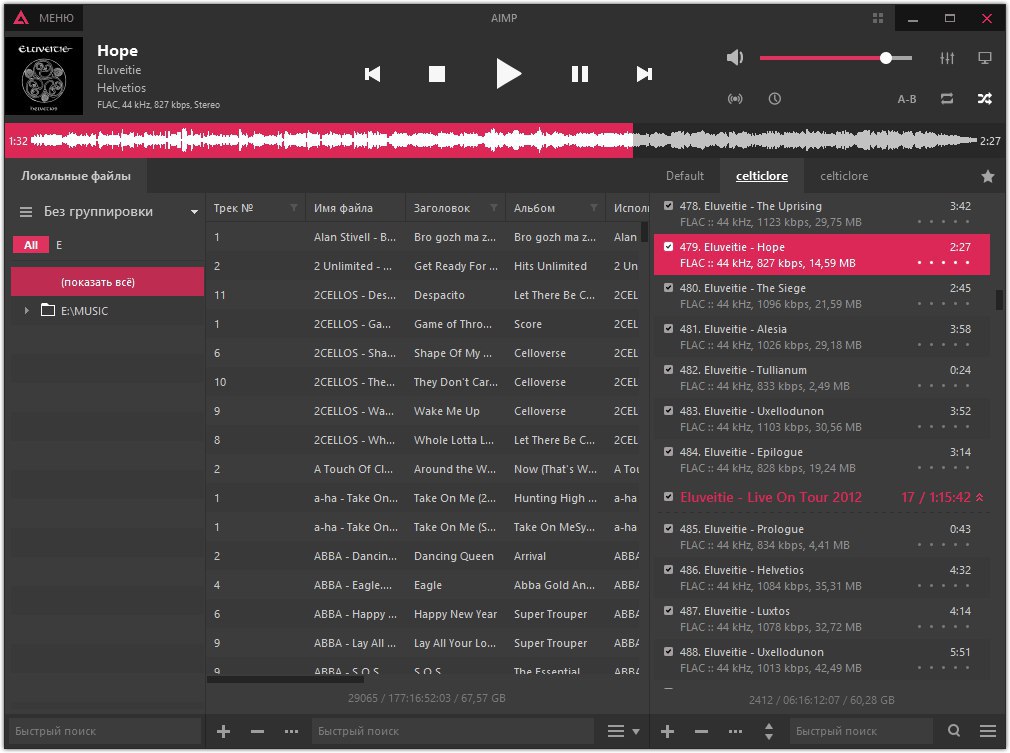Image resolution: width=1010 pixels, height=753 pixels.
Task: Toggle shuffle playback icon
Action: [985, 99]
